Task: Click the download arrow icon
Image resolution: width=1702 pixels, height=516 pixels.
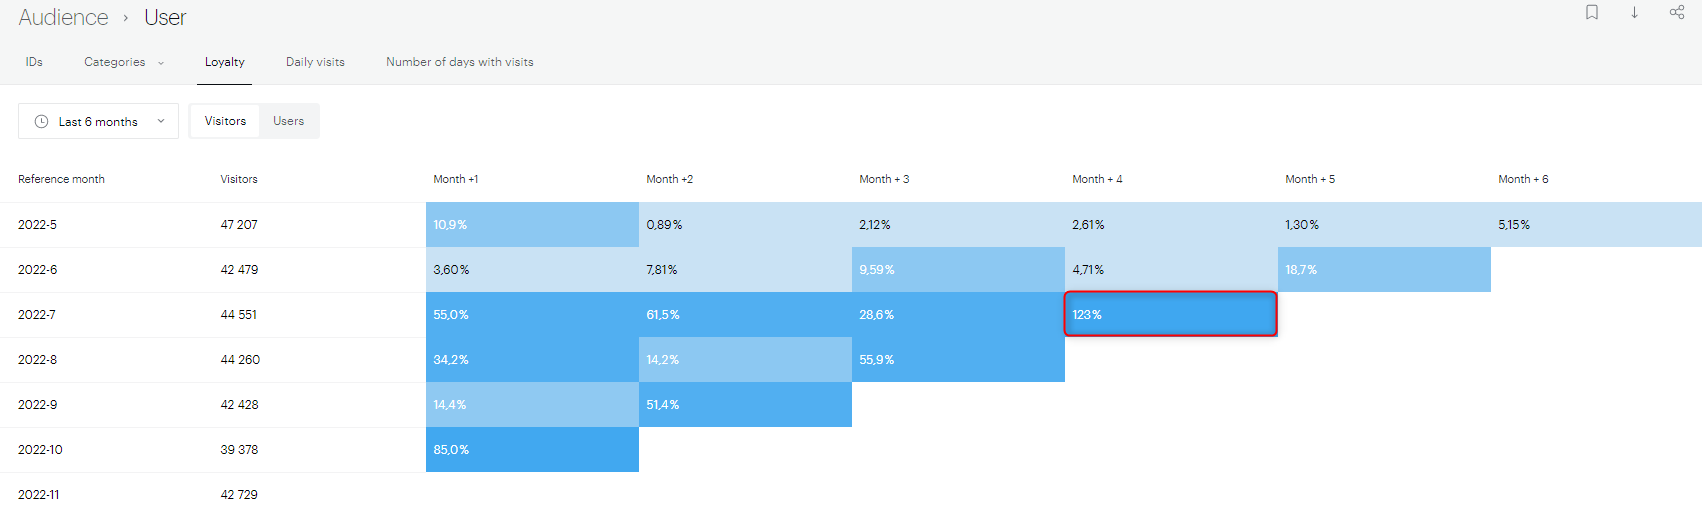Action: pos(1634,12)
